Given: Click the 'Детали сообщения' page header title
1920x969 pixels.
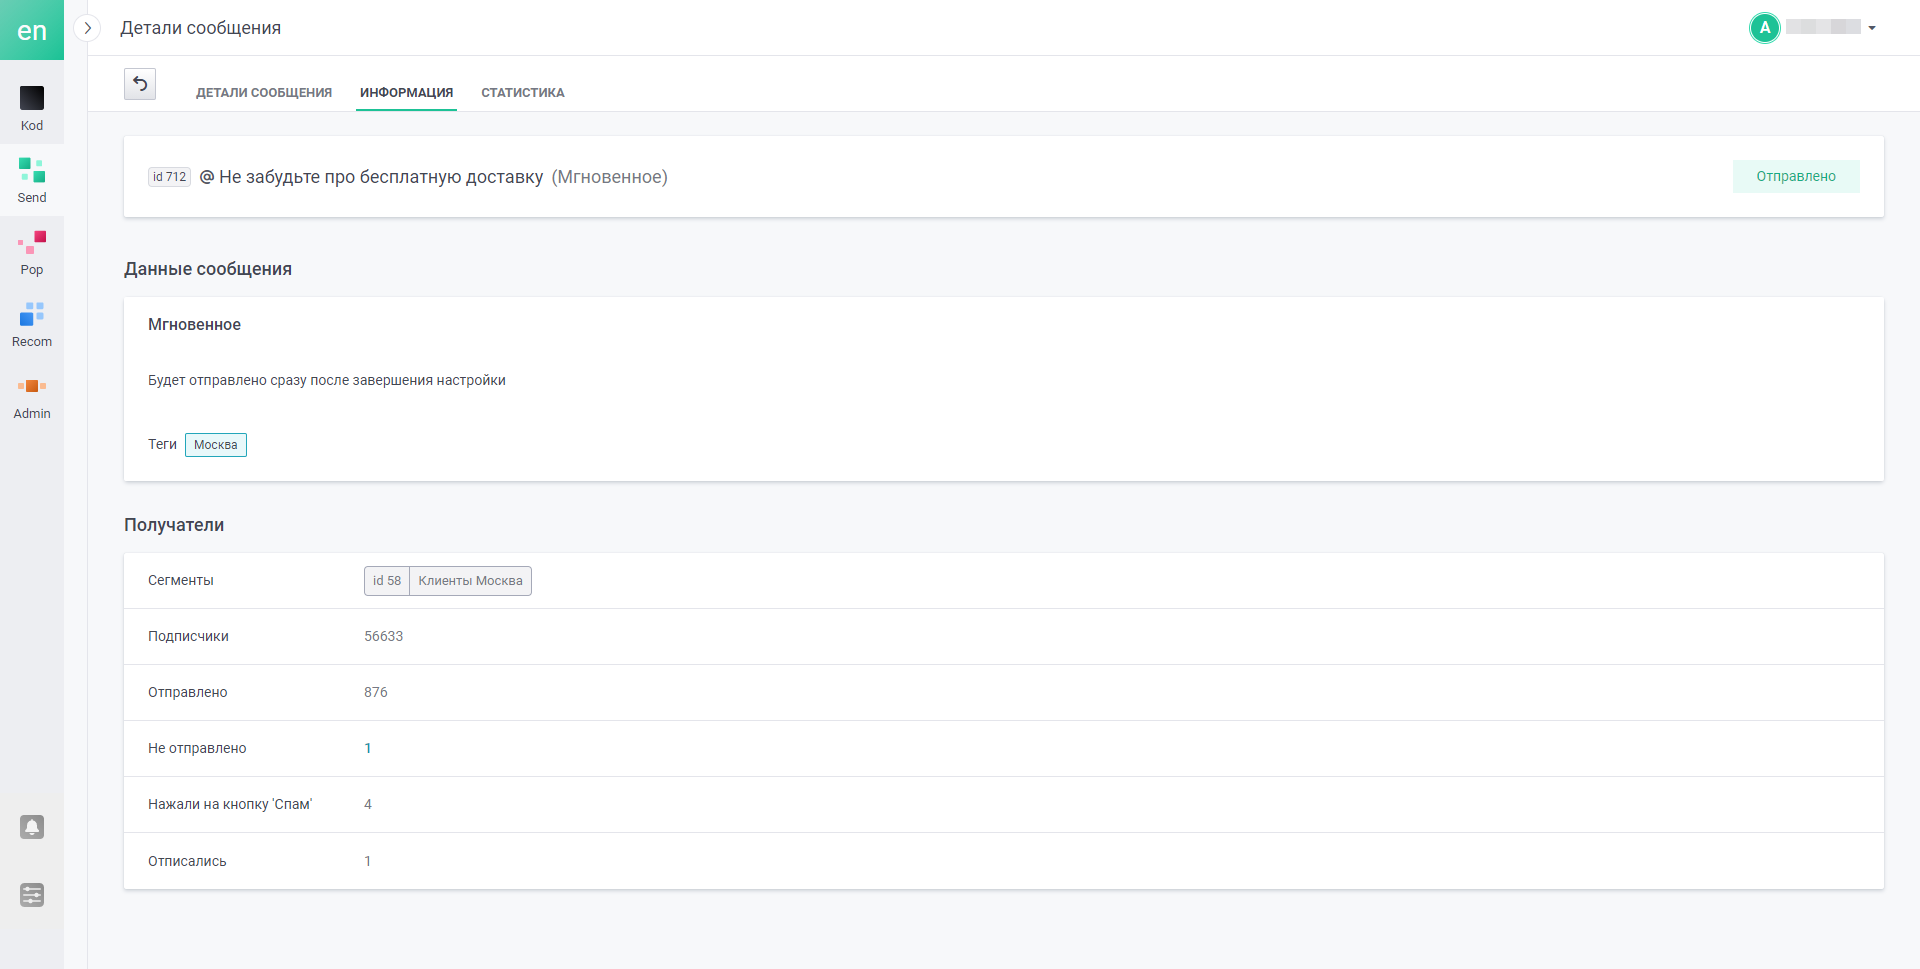Looking at the screenshot, I should point(201,28).
